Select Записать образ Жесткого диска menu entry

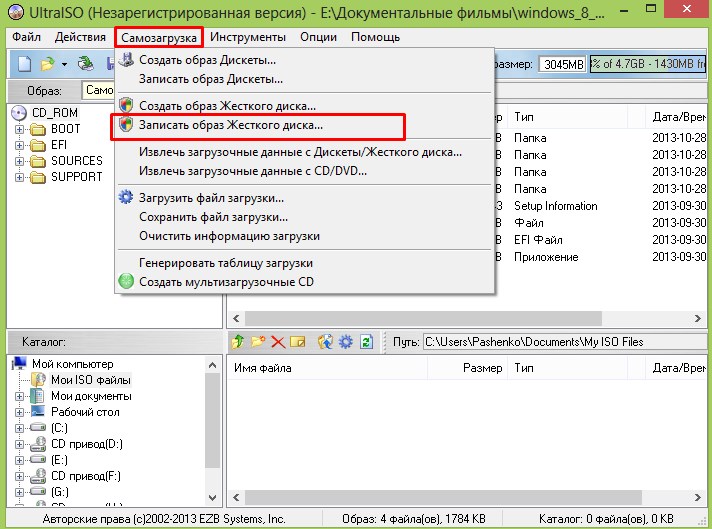[x=230, y=126]
